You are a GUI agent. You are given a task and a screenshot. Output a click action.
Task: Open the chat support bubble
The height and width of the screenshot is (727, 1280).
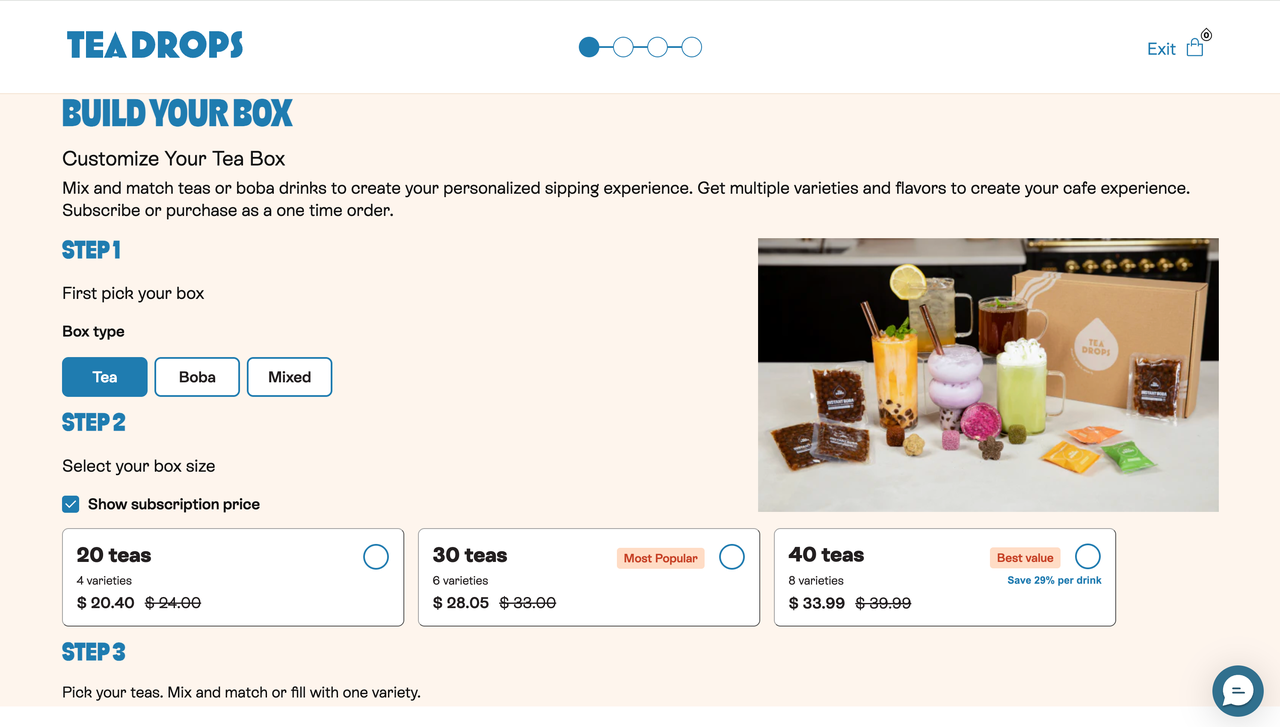(x=1238, y=691)
